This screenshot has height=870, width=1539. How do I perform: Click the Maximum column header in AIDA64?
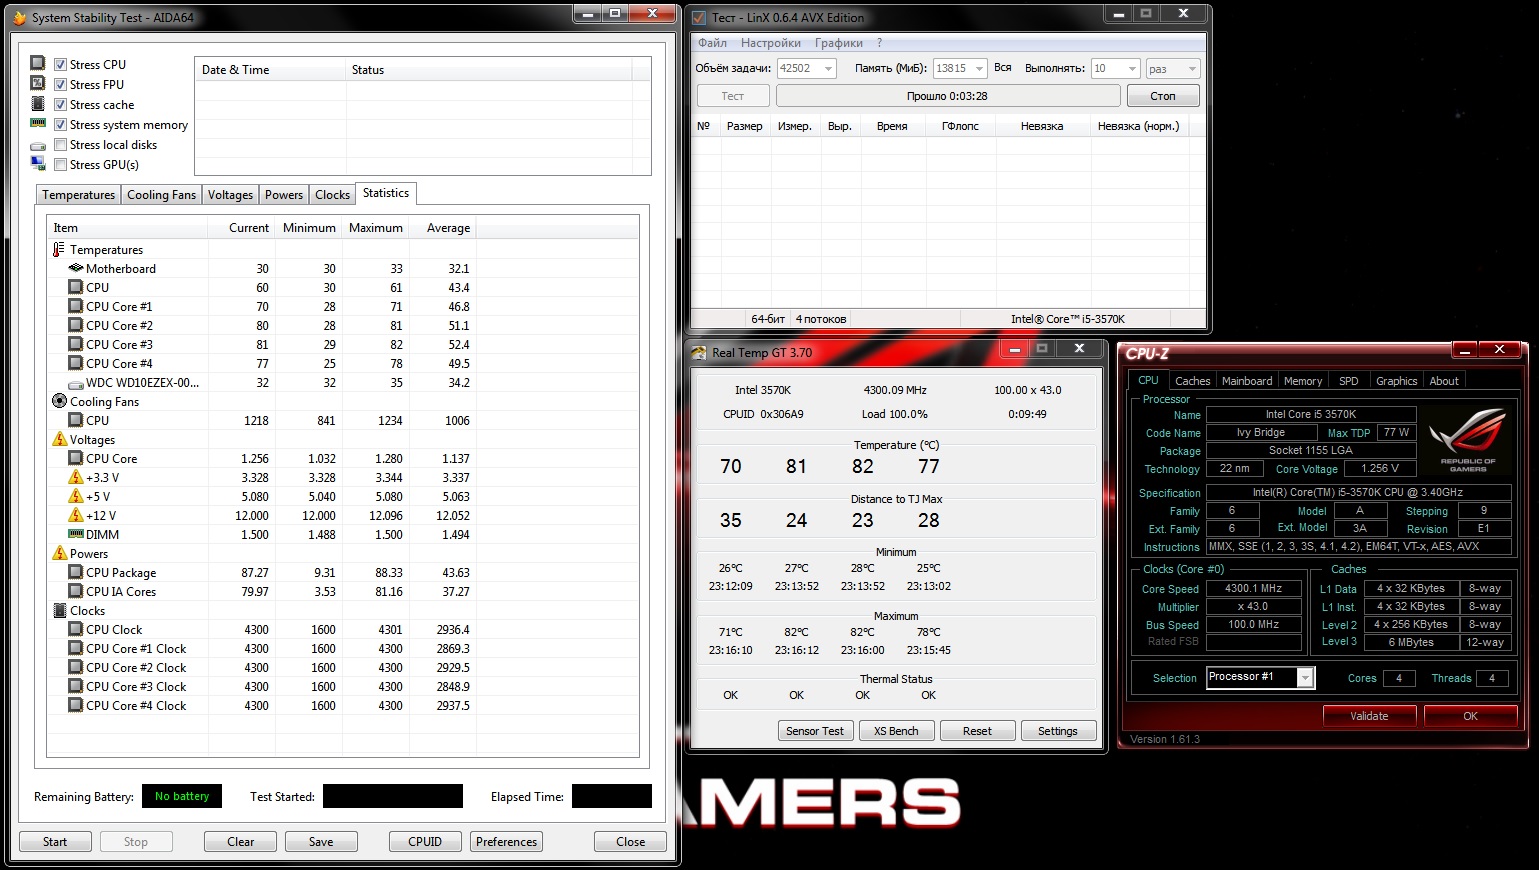376,228
